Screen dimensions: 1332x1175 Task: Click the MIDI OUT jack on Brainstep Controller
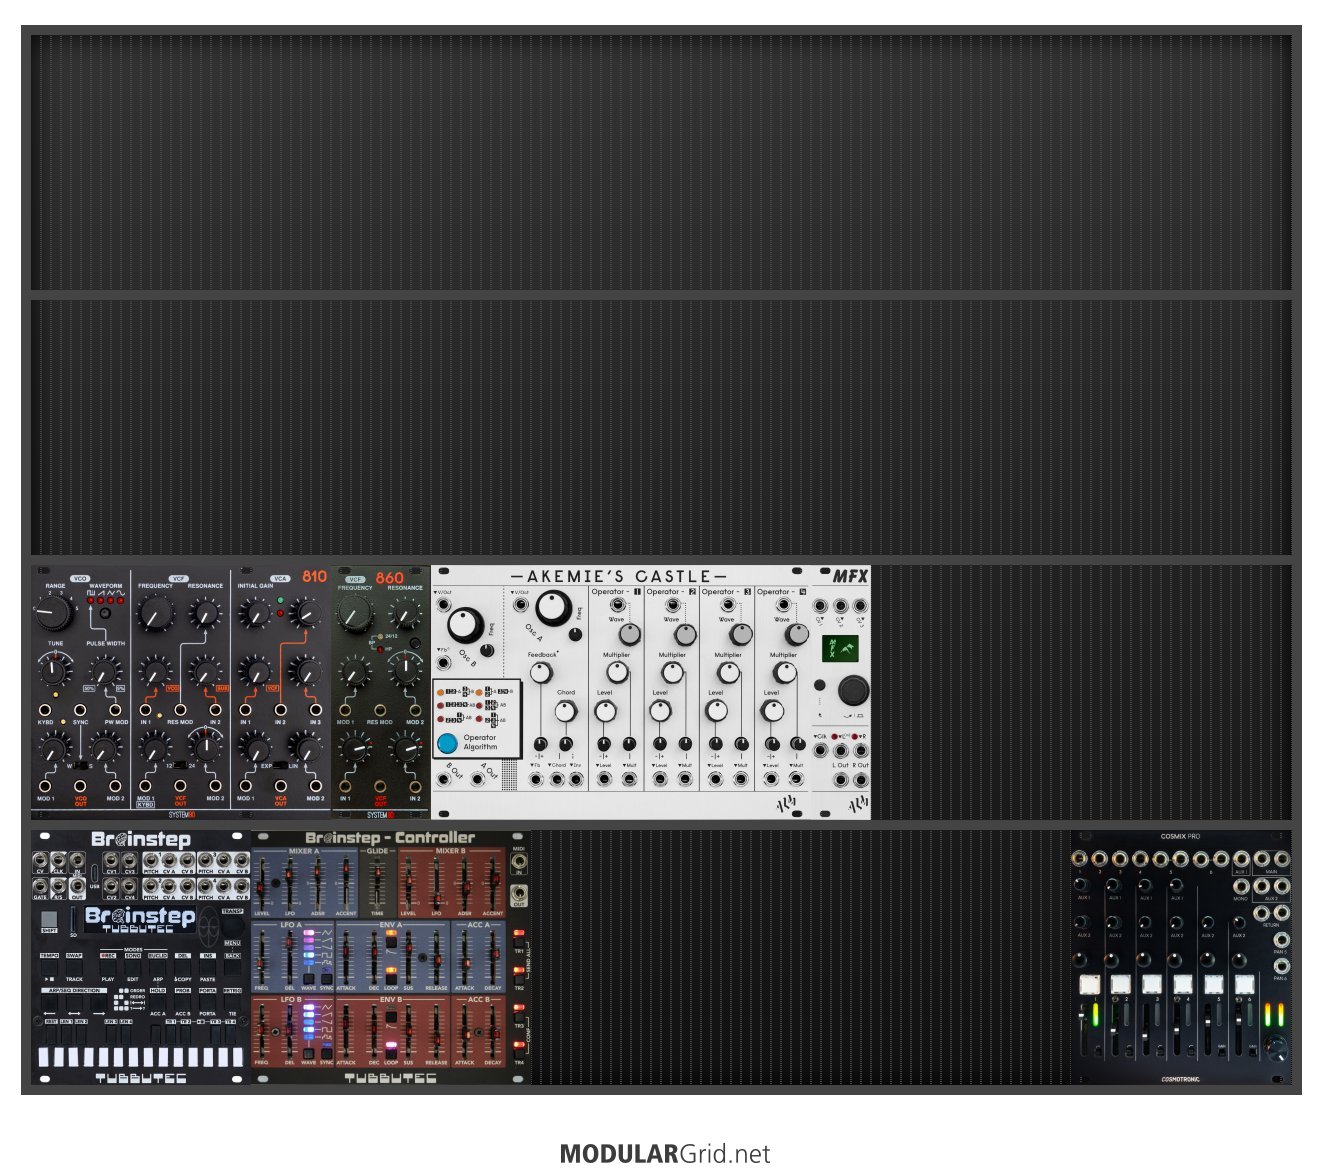519,895
